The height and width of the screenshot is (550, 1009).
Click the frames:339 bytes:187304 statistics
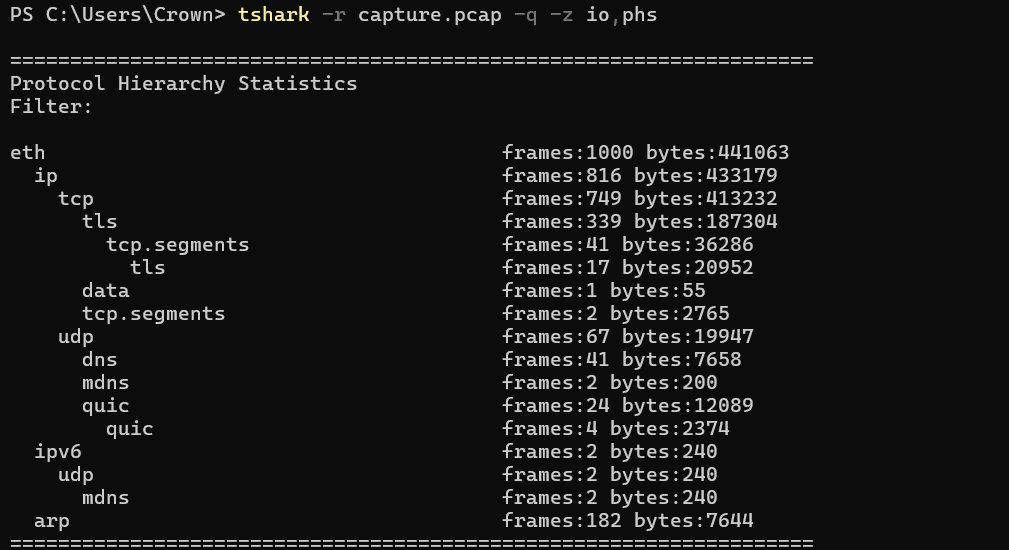click(x=639, y=222)
